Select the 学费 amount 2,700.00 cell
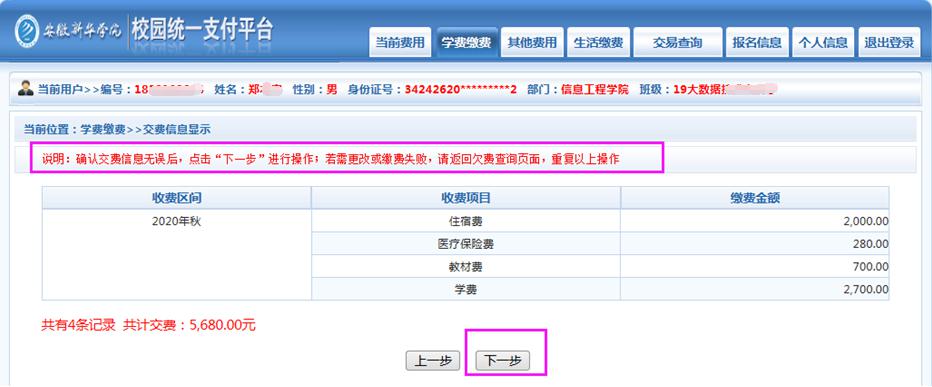 point(755,290)
